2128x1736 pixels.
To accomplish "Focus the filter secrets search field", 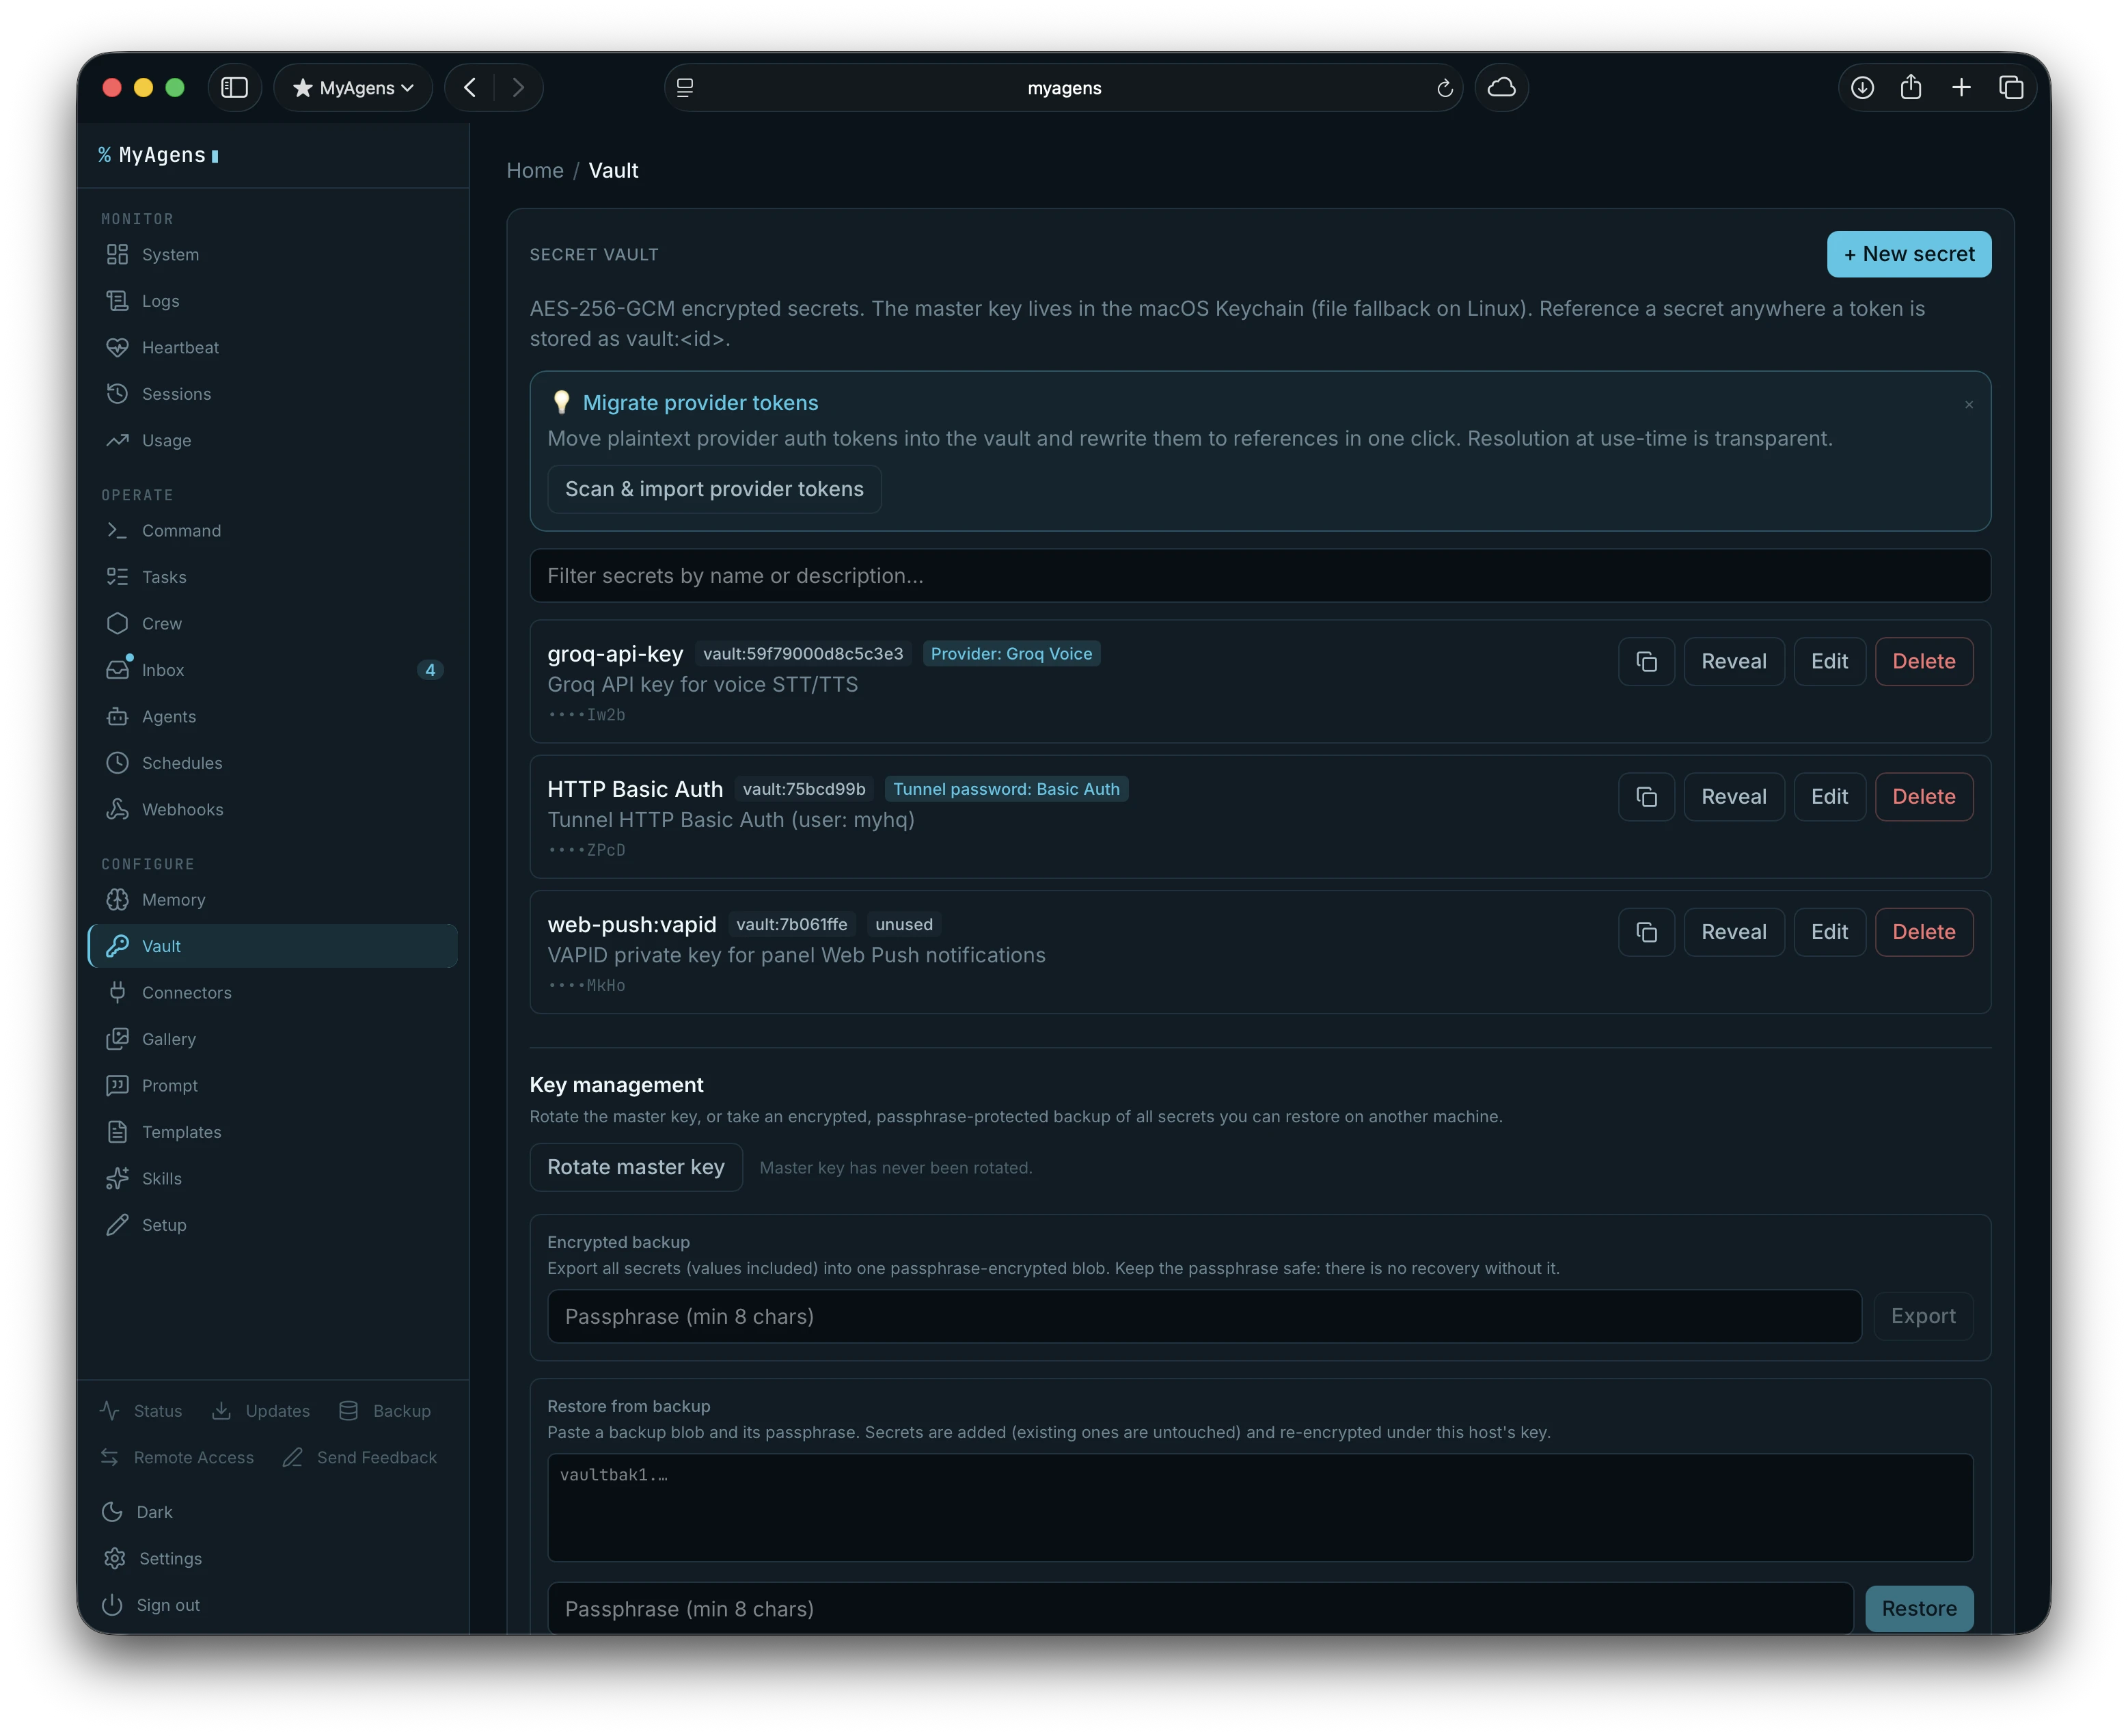I will 1260,576.
